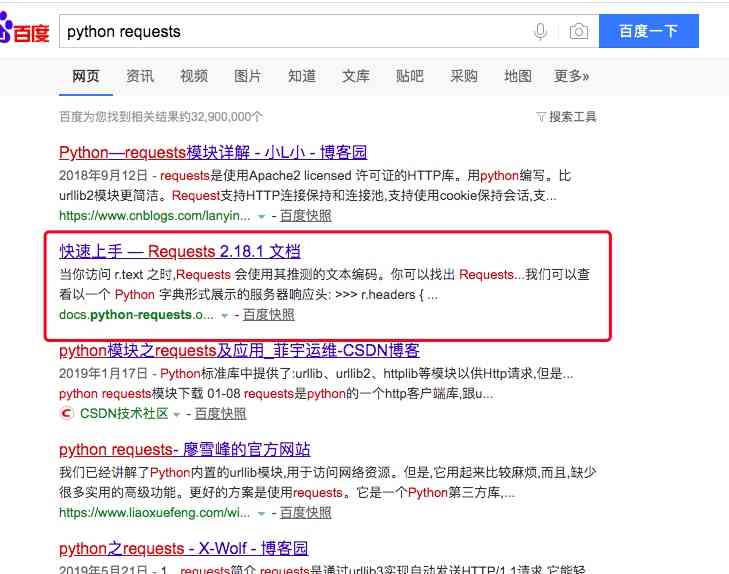
Task: Click the microphone voice search icon
Action: click(x=541, y=32)
